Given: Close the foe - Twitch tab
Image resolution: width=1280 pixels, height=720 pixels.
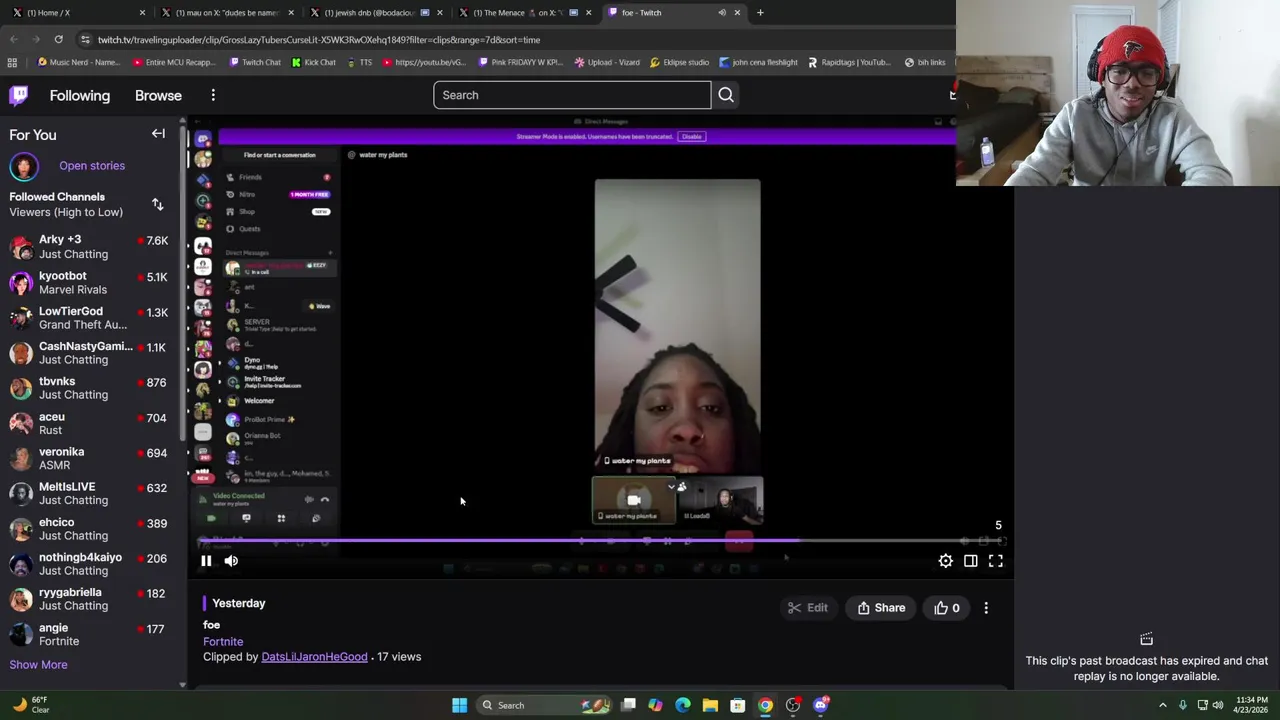Looking at the screenshot, I should 737,13.
